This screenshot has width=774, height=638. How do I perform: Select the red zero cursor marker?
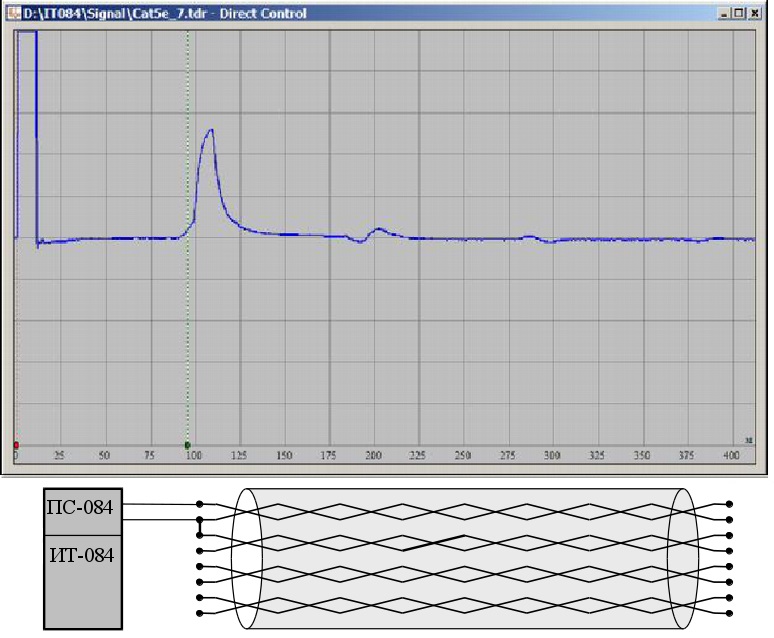pyautogui.click(x=16, y=445)
